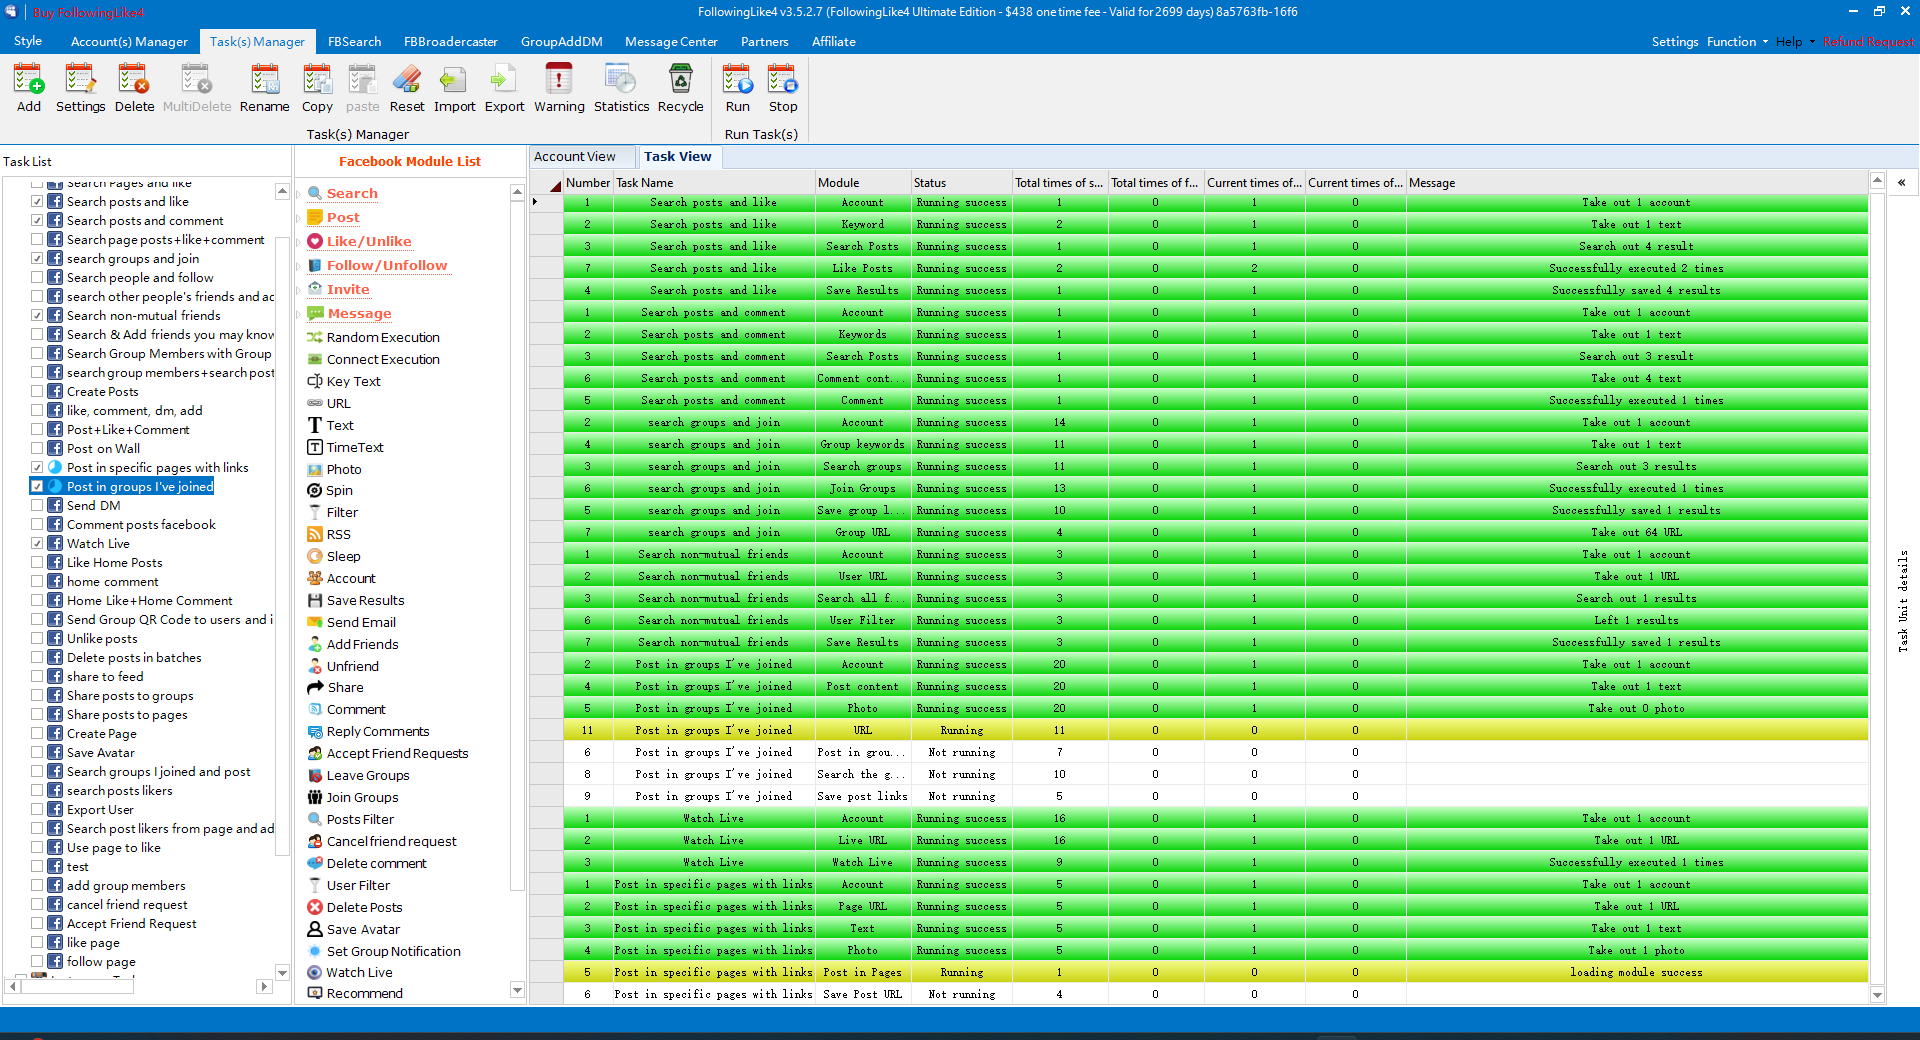Open the FBBroadercaster tab
This screenshot has height=1040, width=1920.
tap(450, 41)
